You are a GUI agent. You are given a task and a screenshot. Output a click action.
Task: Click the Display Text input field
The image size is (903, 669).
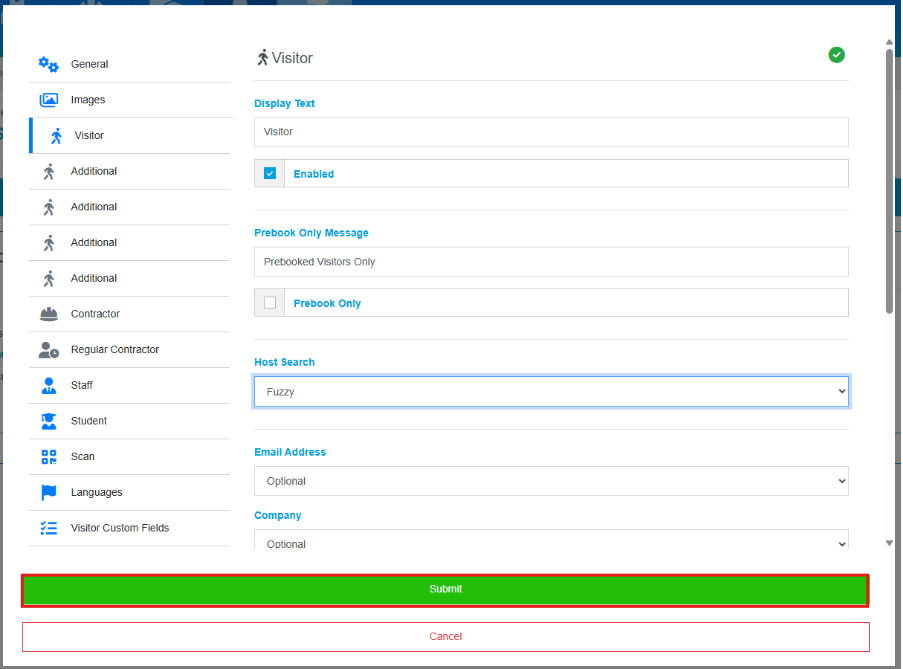(551, 132)
